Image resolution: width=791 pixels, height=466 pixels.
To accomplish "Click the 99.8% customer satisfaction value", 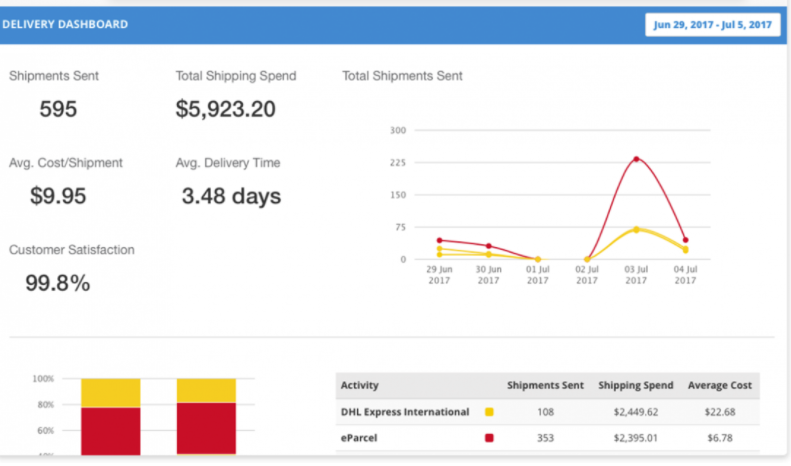I will [x=57, y=283].
